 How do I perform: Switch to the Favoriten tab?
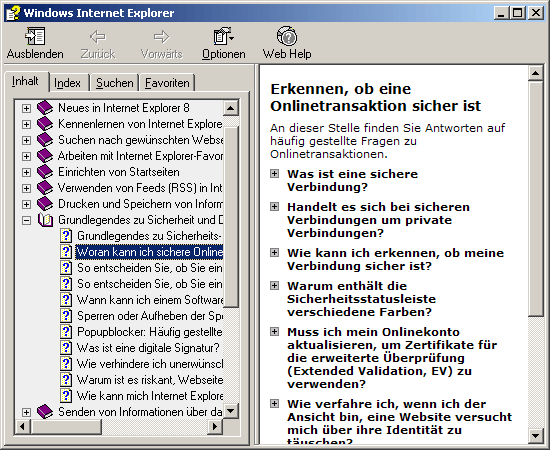pyautogui.click(x=167, y=83)
